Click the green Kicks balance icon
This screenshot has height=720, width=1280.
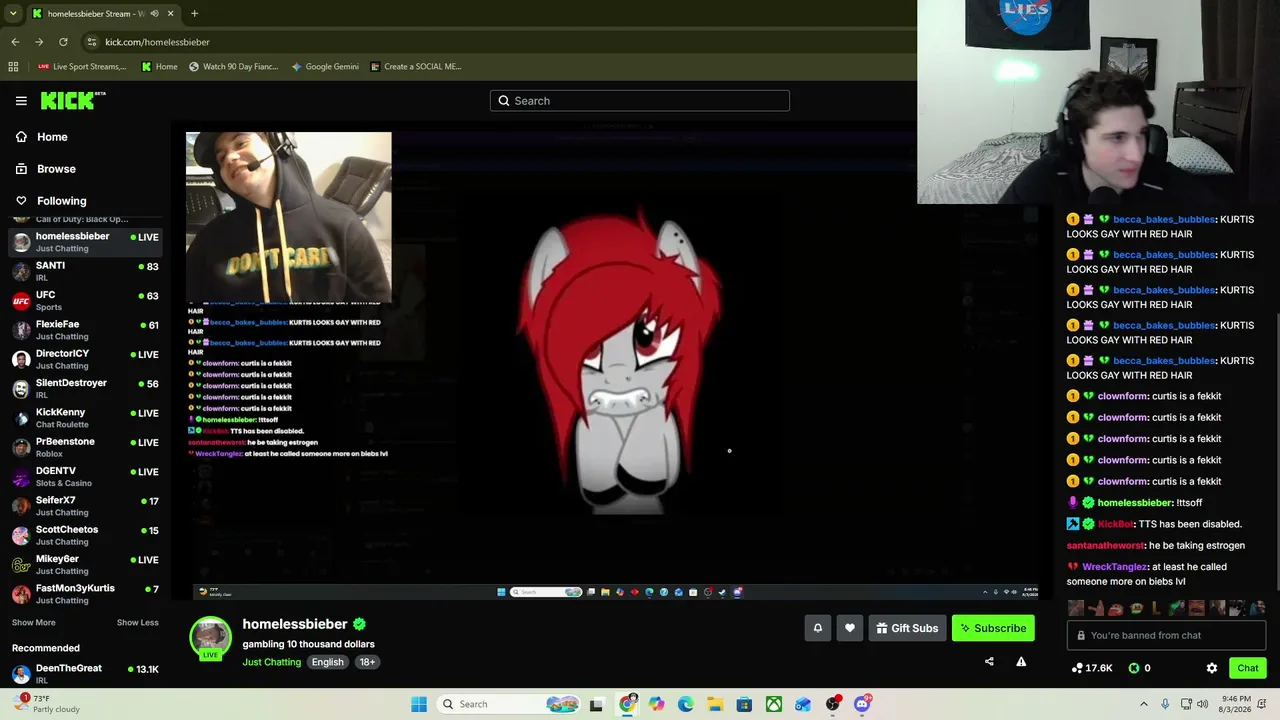point(1134,668)
